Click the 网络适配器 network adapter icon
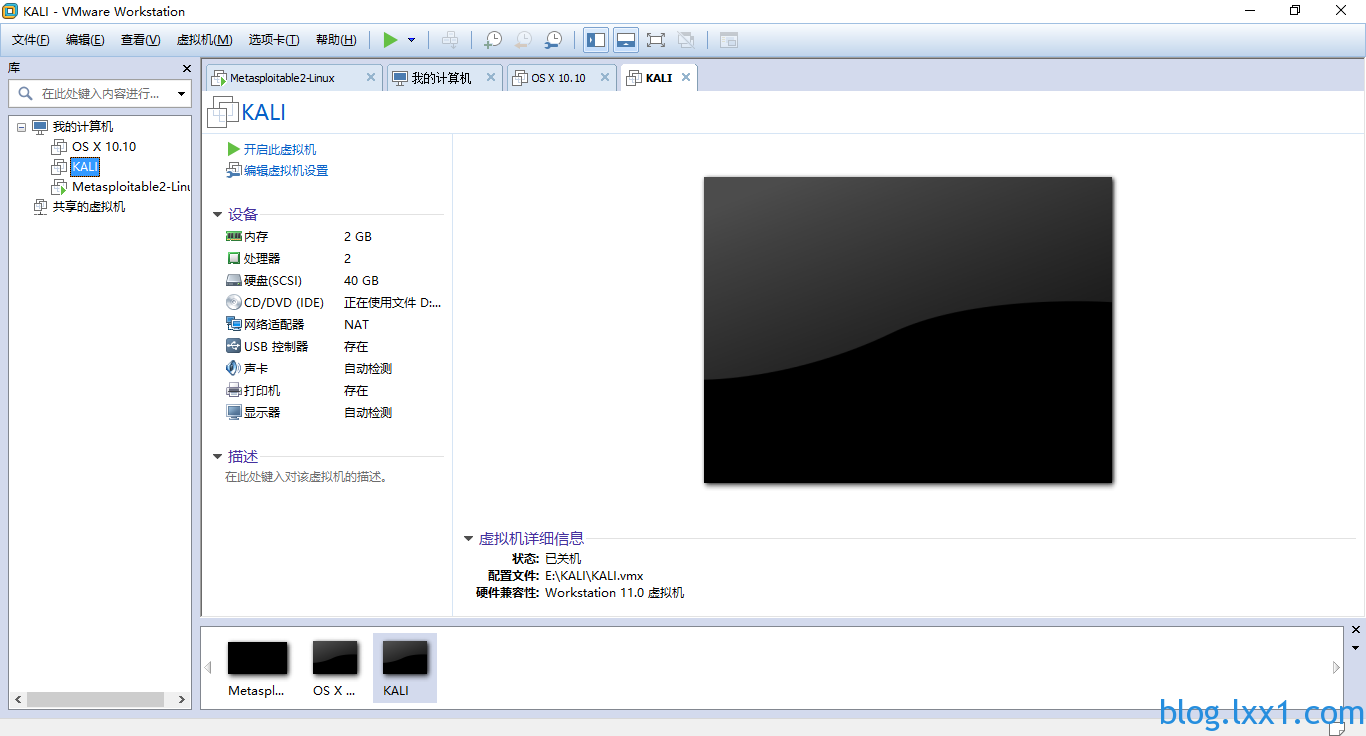 tap(234, 325)
